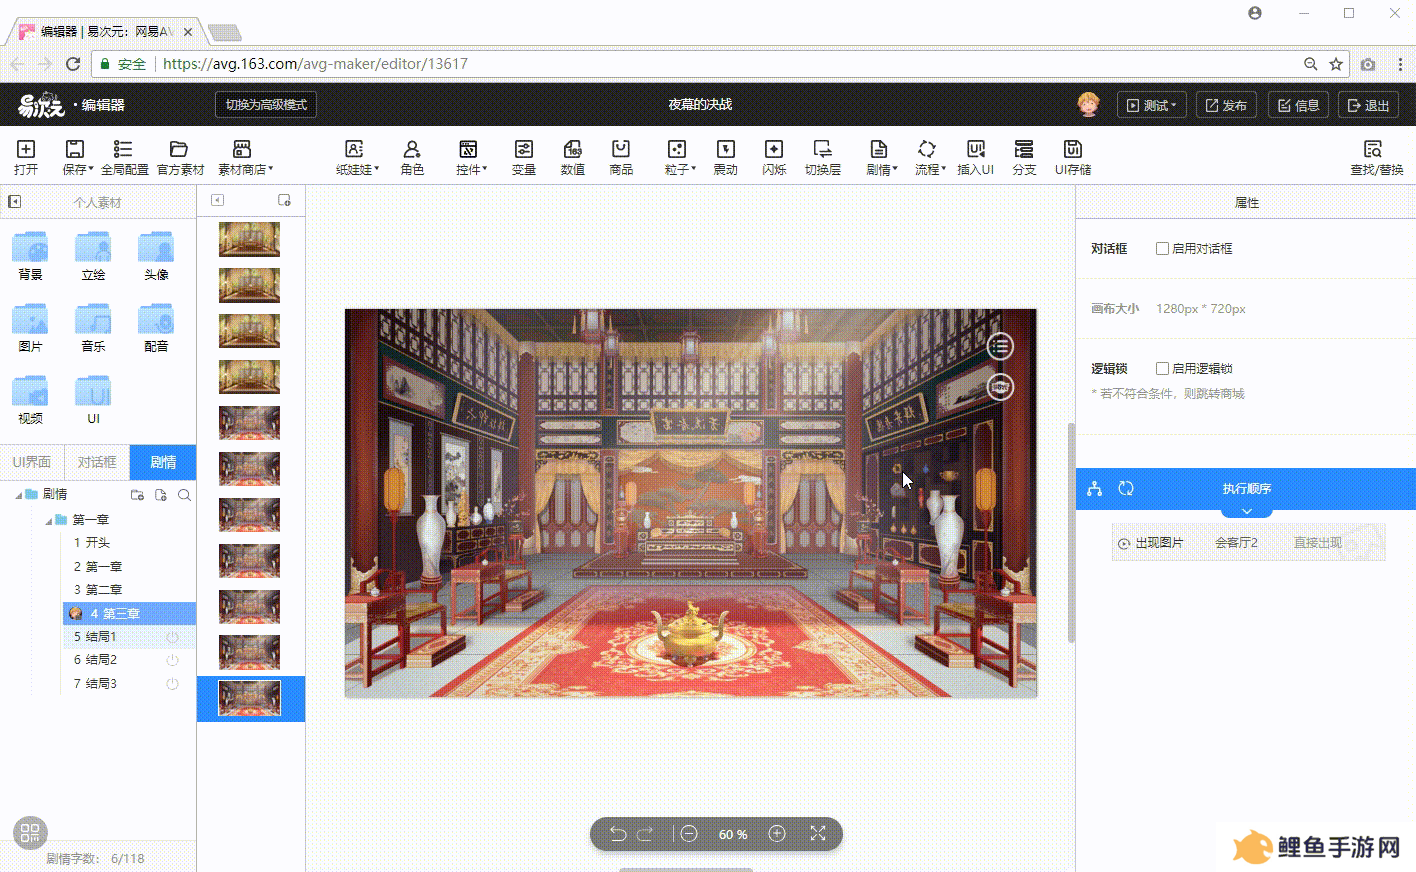Toggle power icon on 5 结局1

pyautogui.click(x=172, y=637)
